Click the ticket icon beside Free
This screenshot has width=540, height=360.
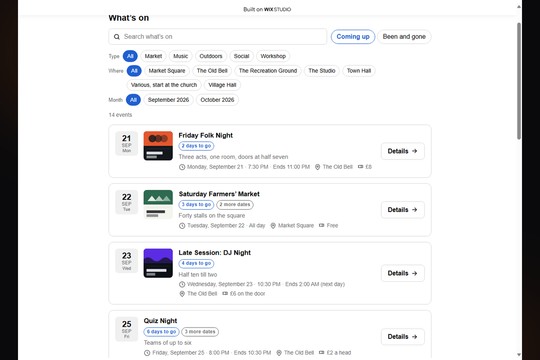(321, 225)
